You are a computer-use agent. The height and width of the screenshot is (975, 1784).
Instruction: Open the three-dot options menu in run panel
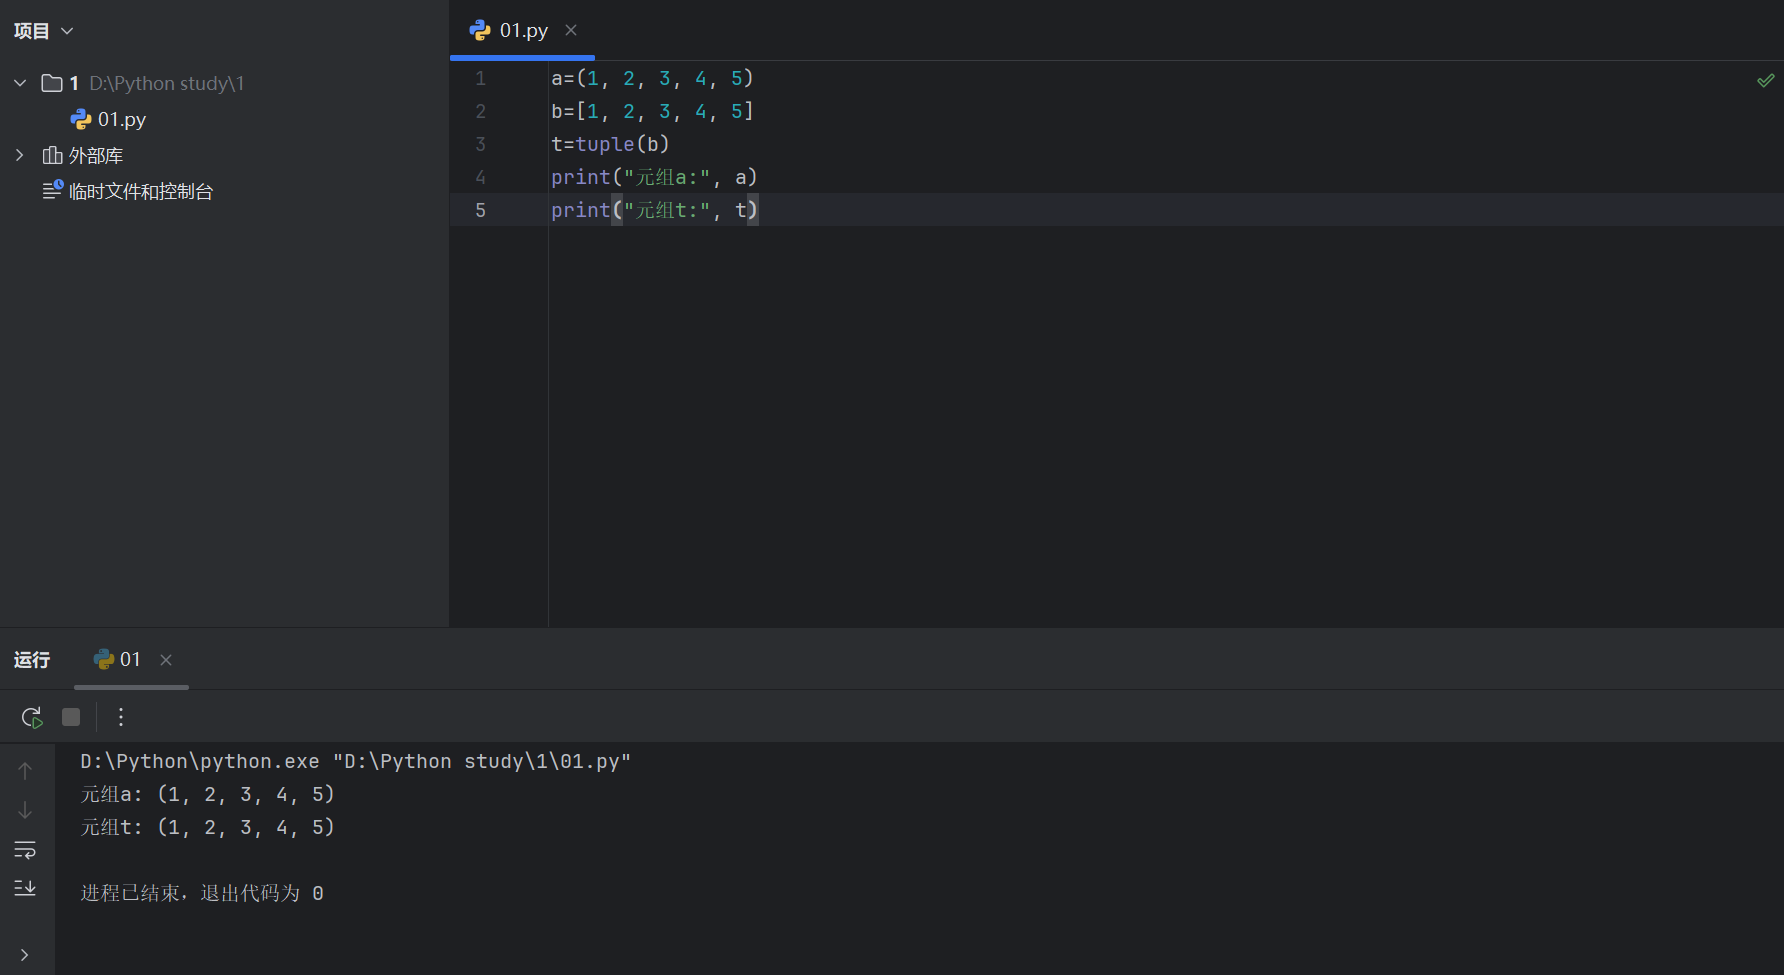pyautogui.click(x=120, y=717)
